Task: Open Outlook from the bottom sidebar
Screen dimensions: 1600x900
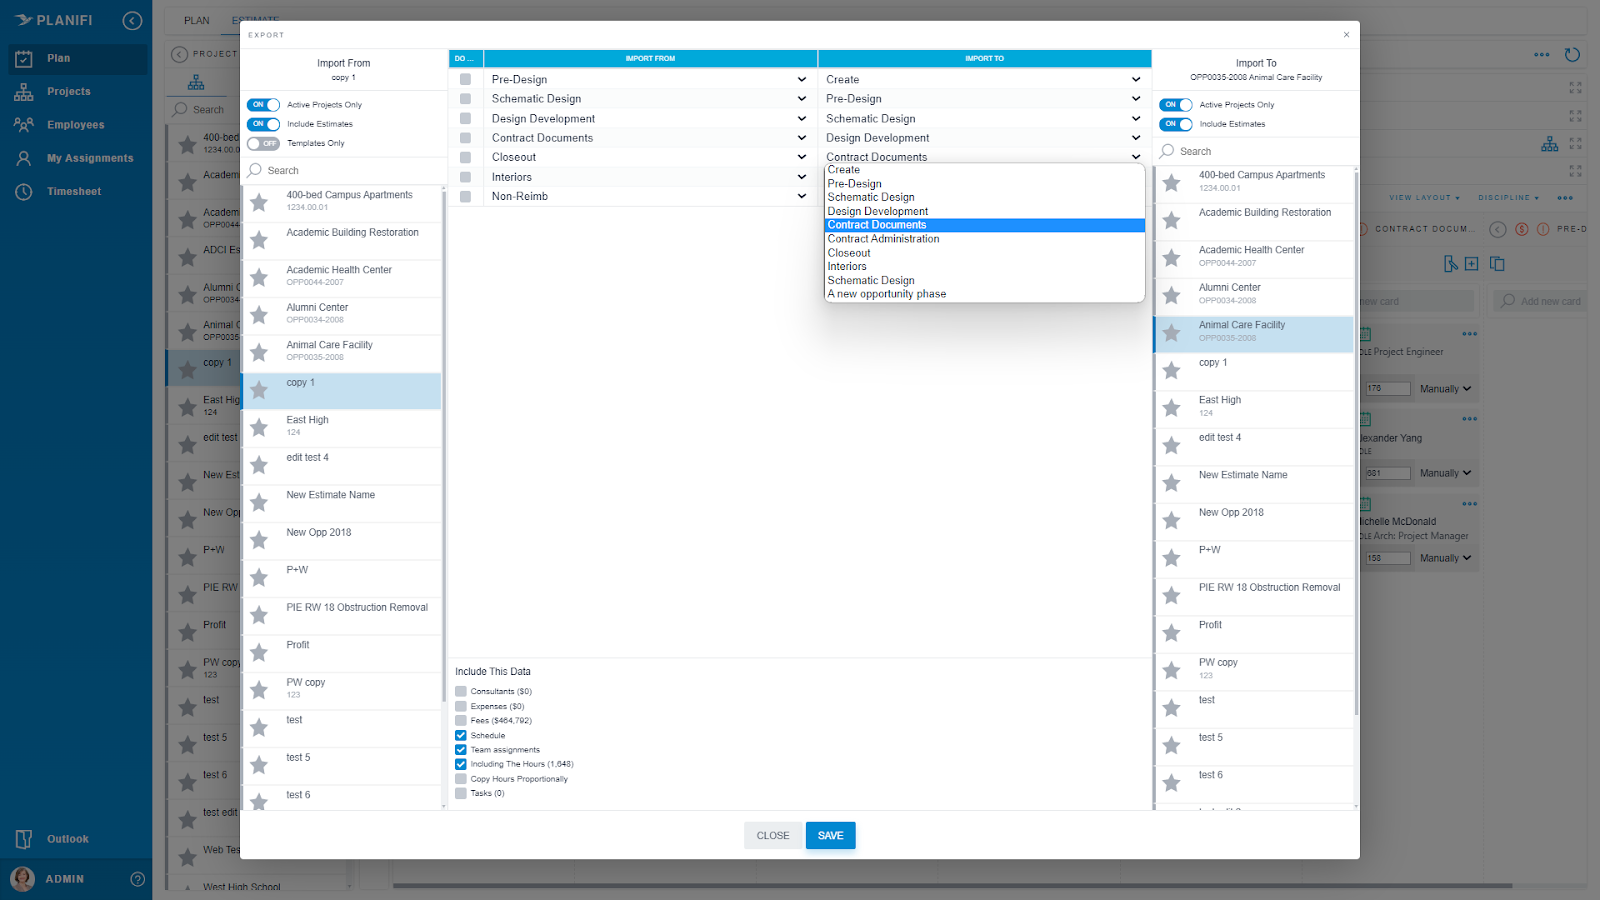Action: tap(69, 838)
